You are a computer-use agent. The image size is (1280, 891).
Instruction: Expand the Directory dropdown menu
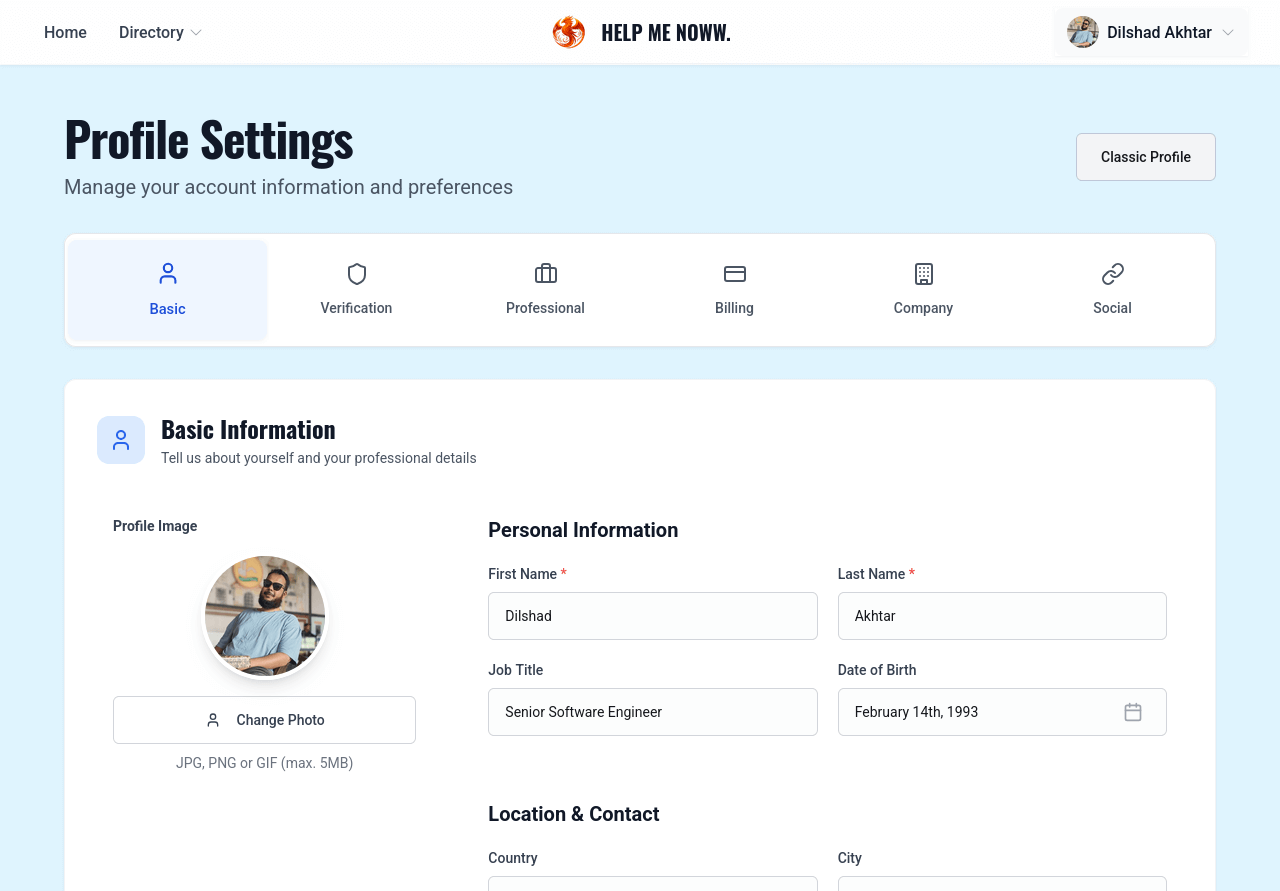(160, 32)
